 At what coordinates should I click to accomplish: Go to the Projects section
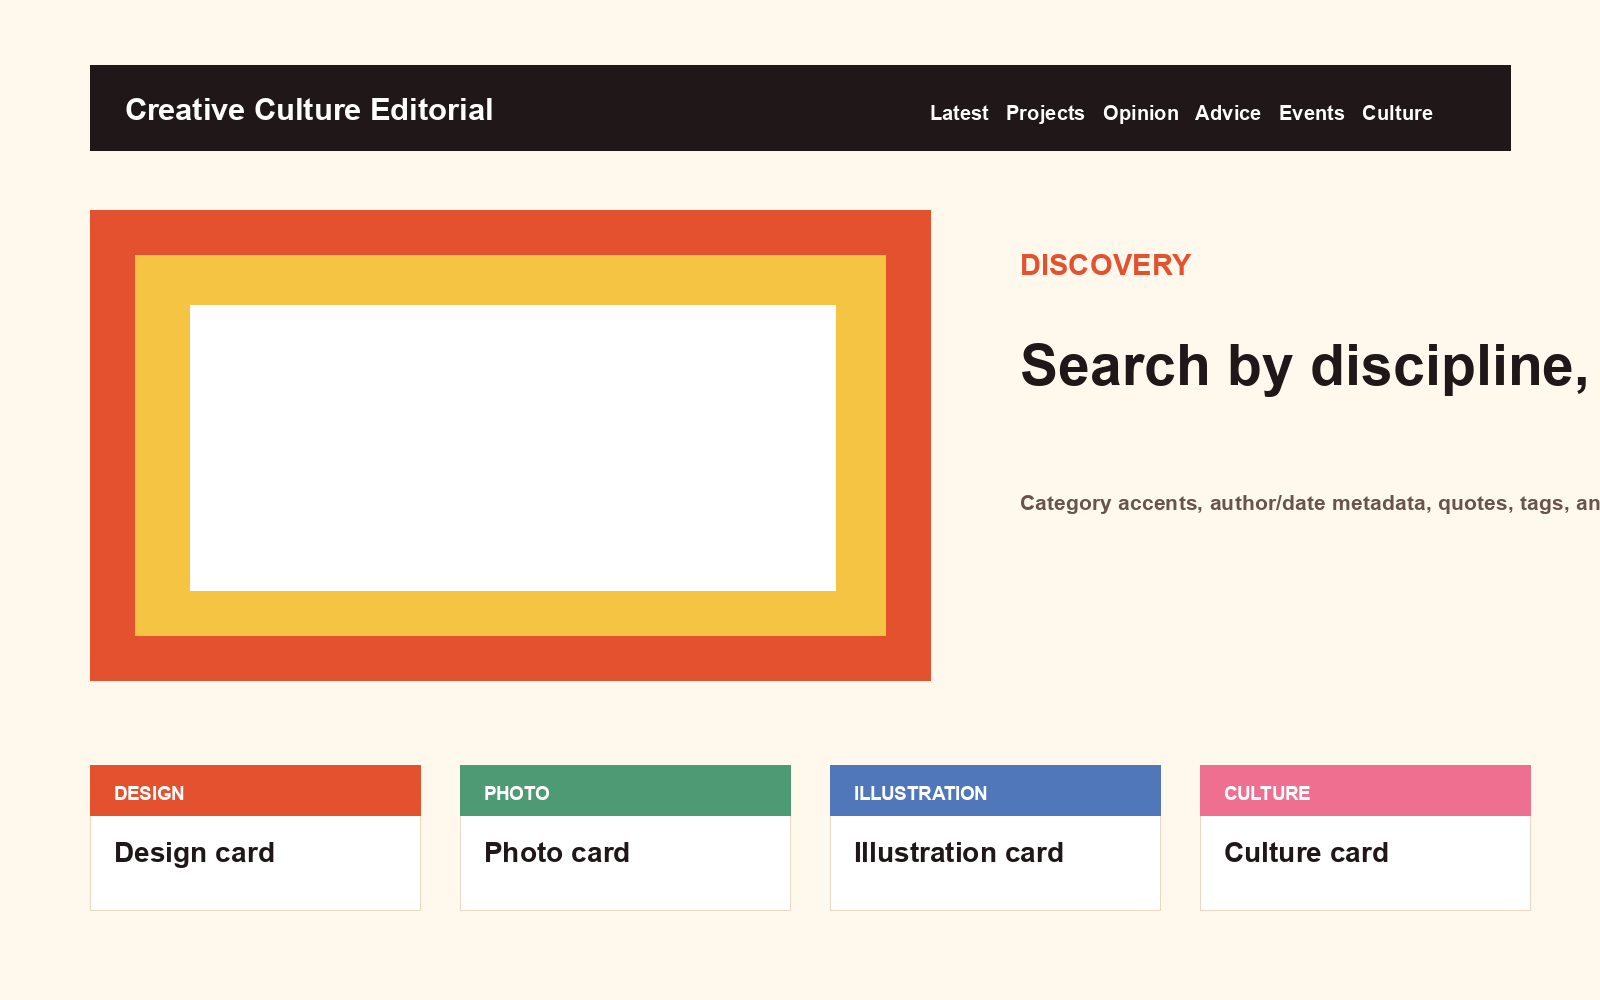pyautogui.click(x=1045, y=113)
